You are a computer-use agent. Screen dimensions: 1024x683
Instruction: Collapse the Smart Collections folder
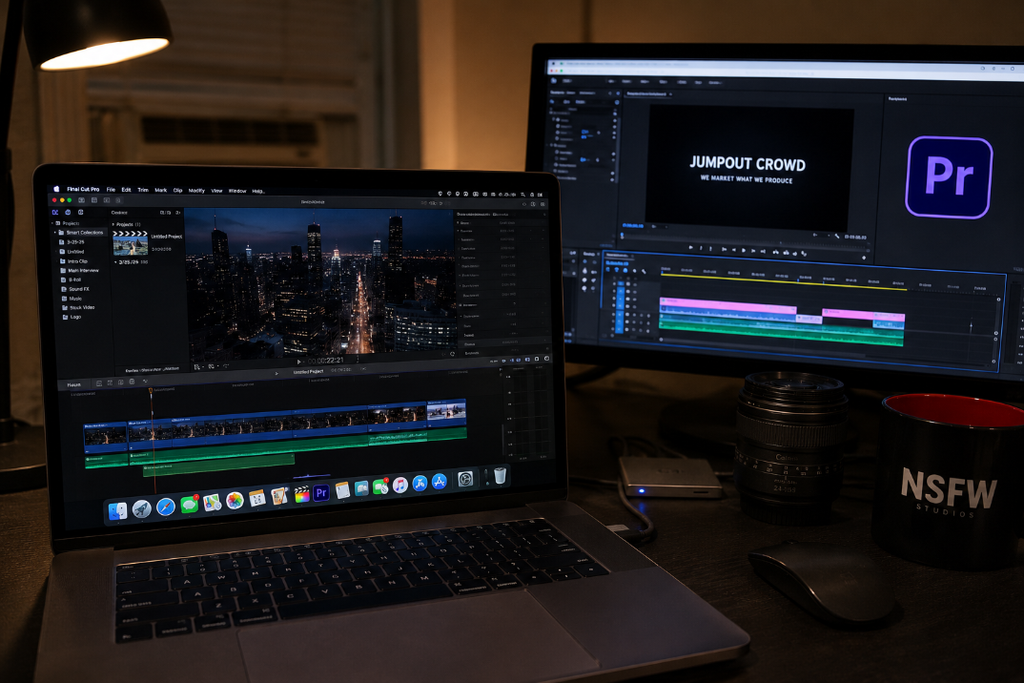point(55,232)
